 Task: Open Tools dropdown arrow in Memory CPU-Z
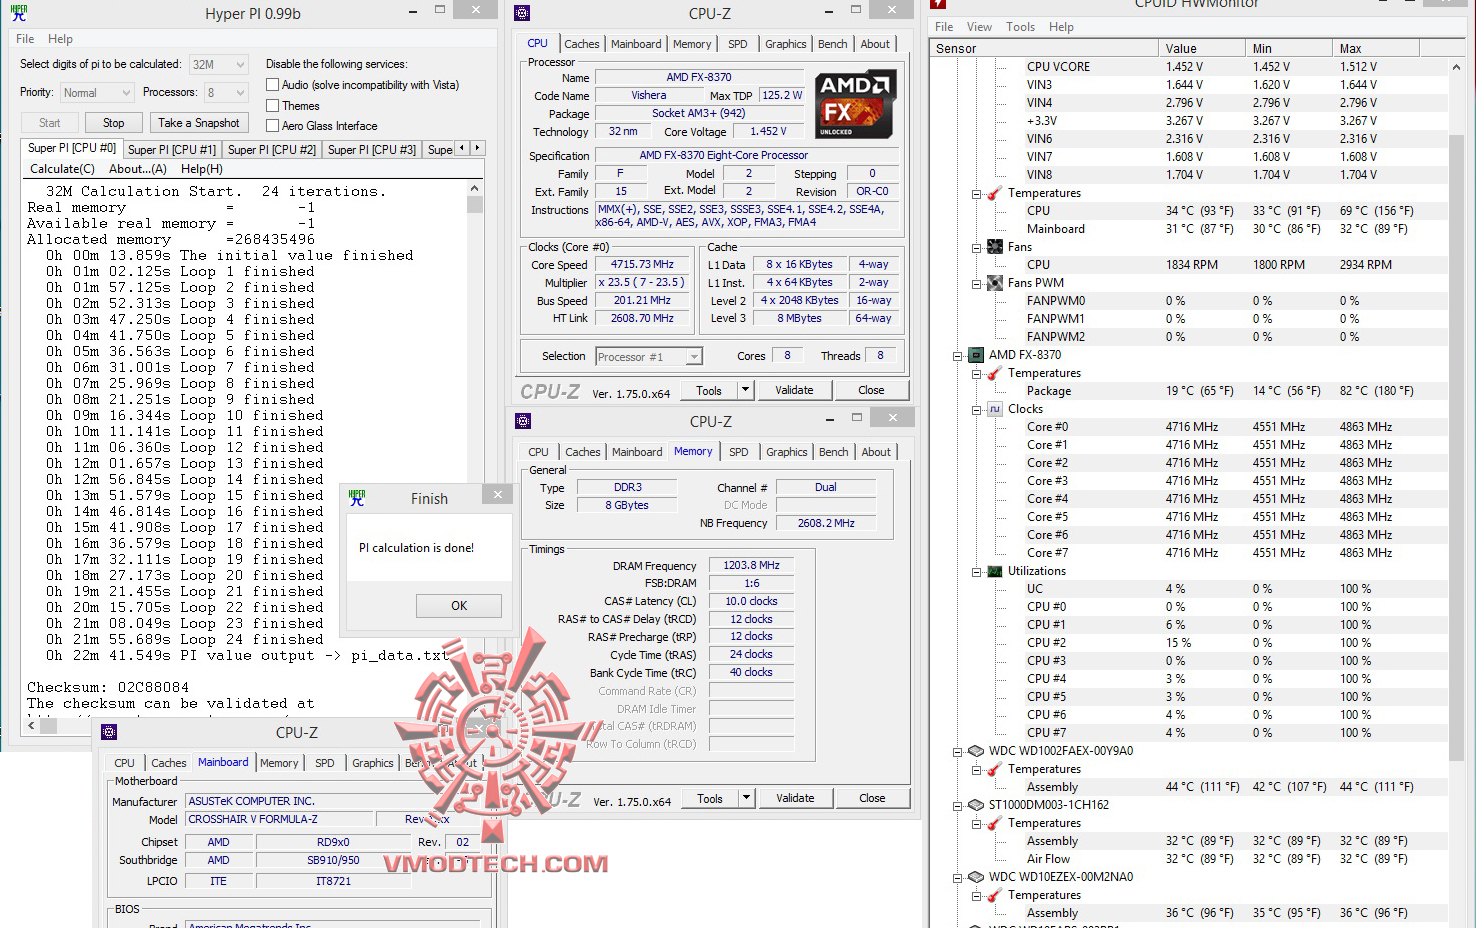(746, 798)
